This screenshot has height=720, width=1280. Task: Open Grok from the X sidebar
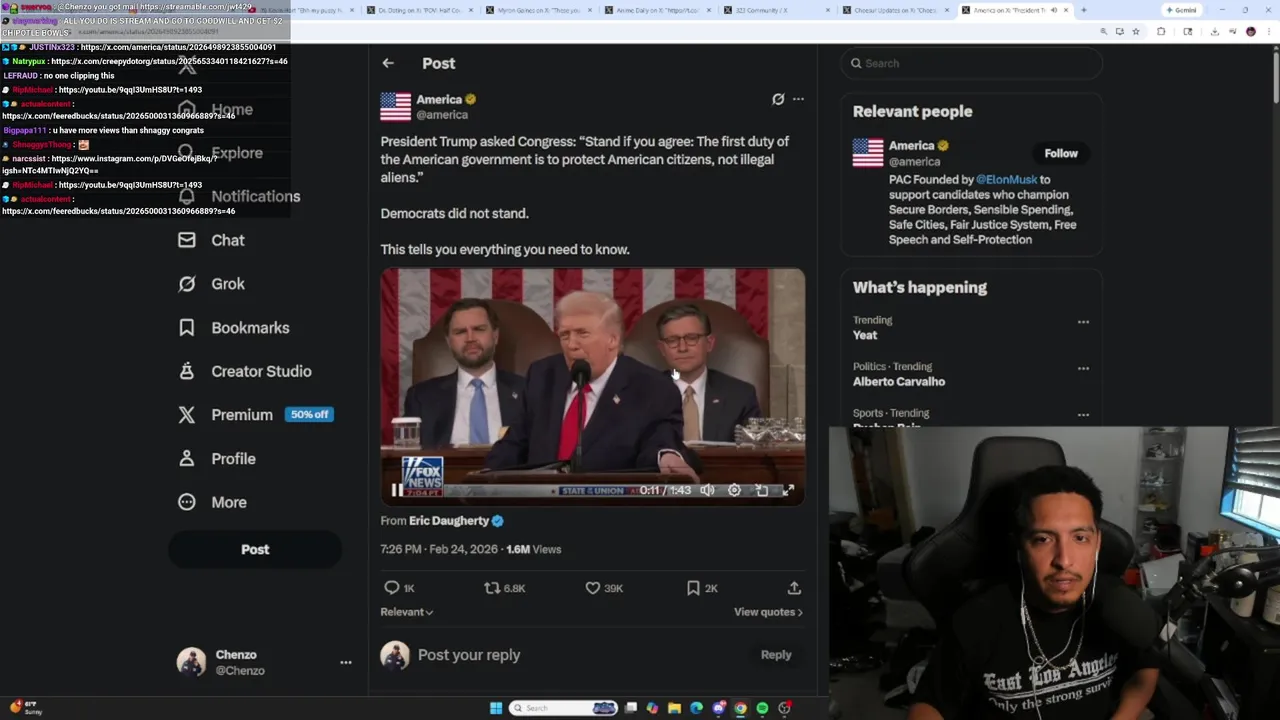[211, 284]
